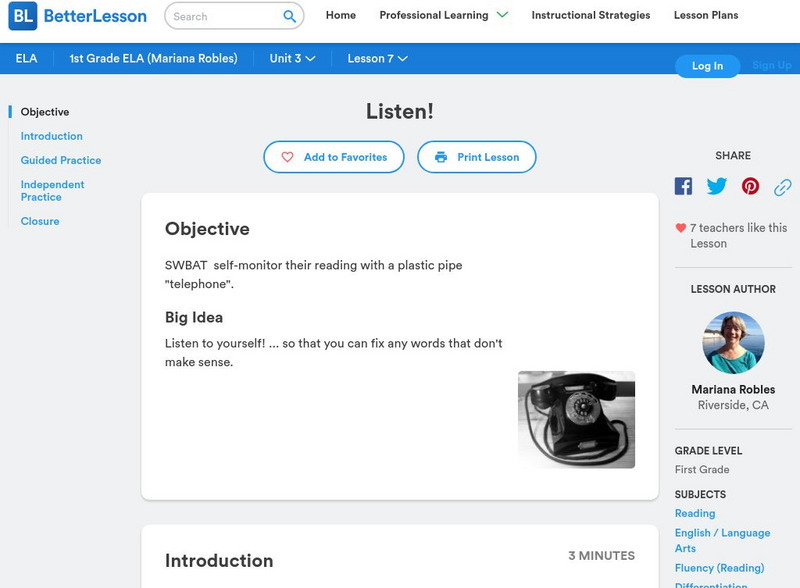The width and height of the screenshot is (800, 588).
Task: Open the Unit 3 dropdown
Action: [x=292, y=59]
